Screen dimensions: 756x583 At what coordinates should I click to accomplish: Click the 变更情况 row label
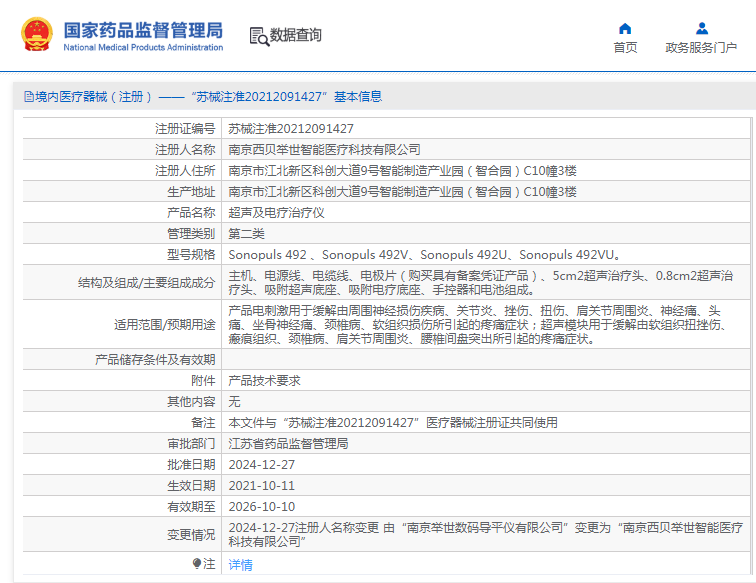191,535
